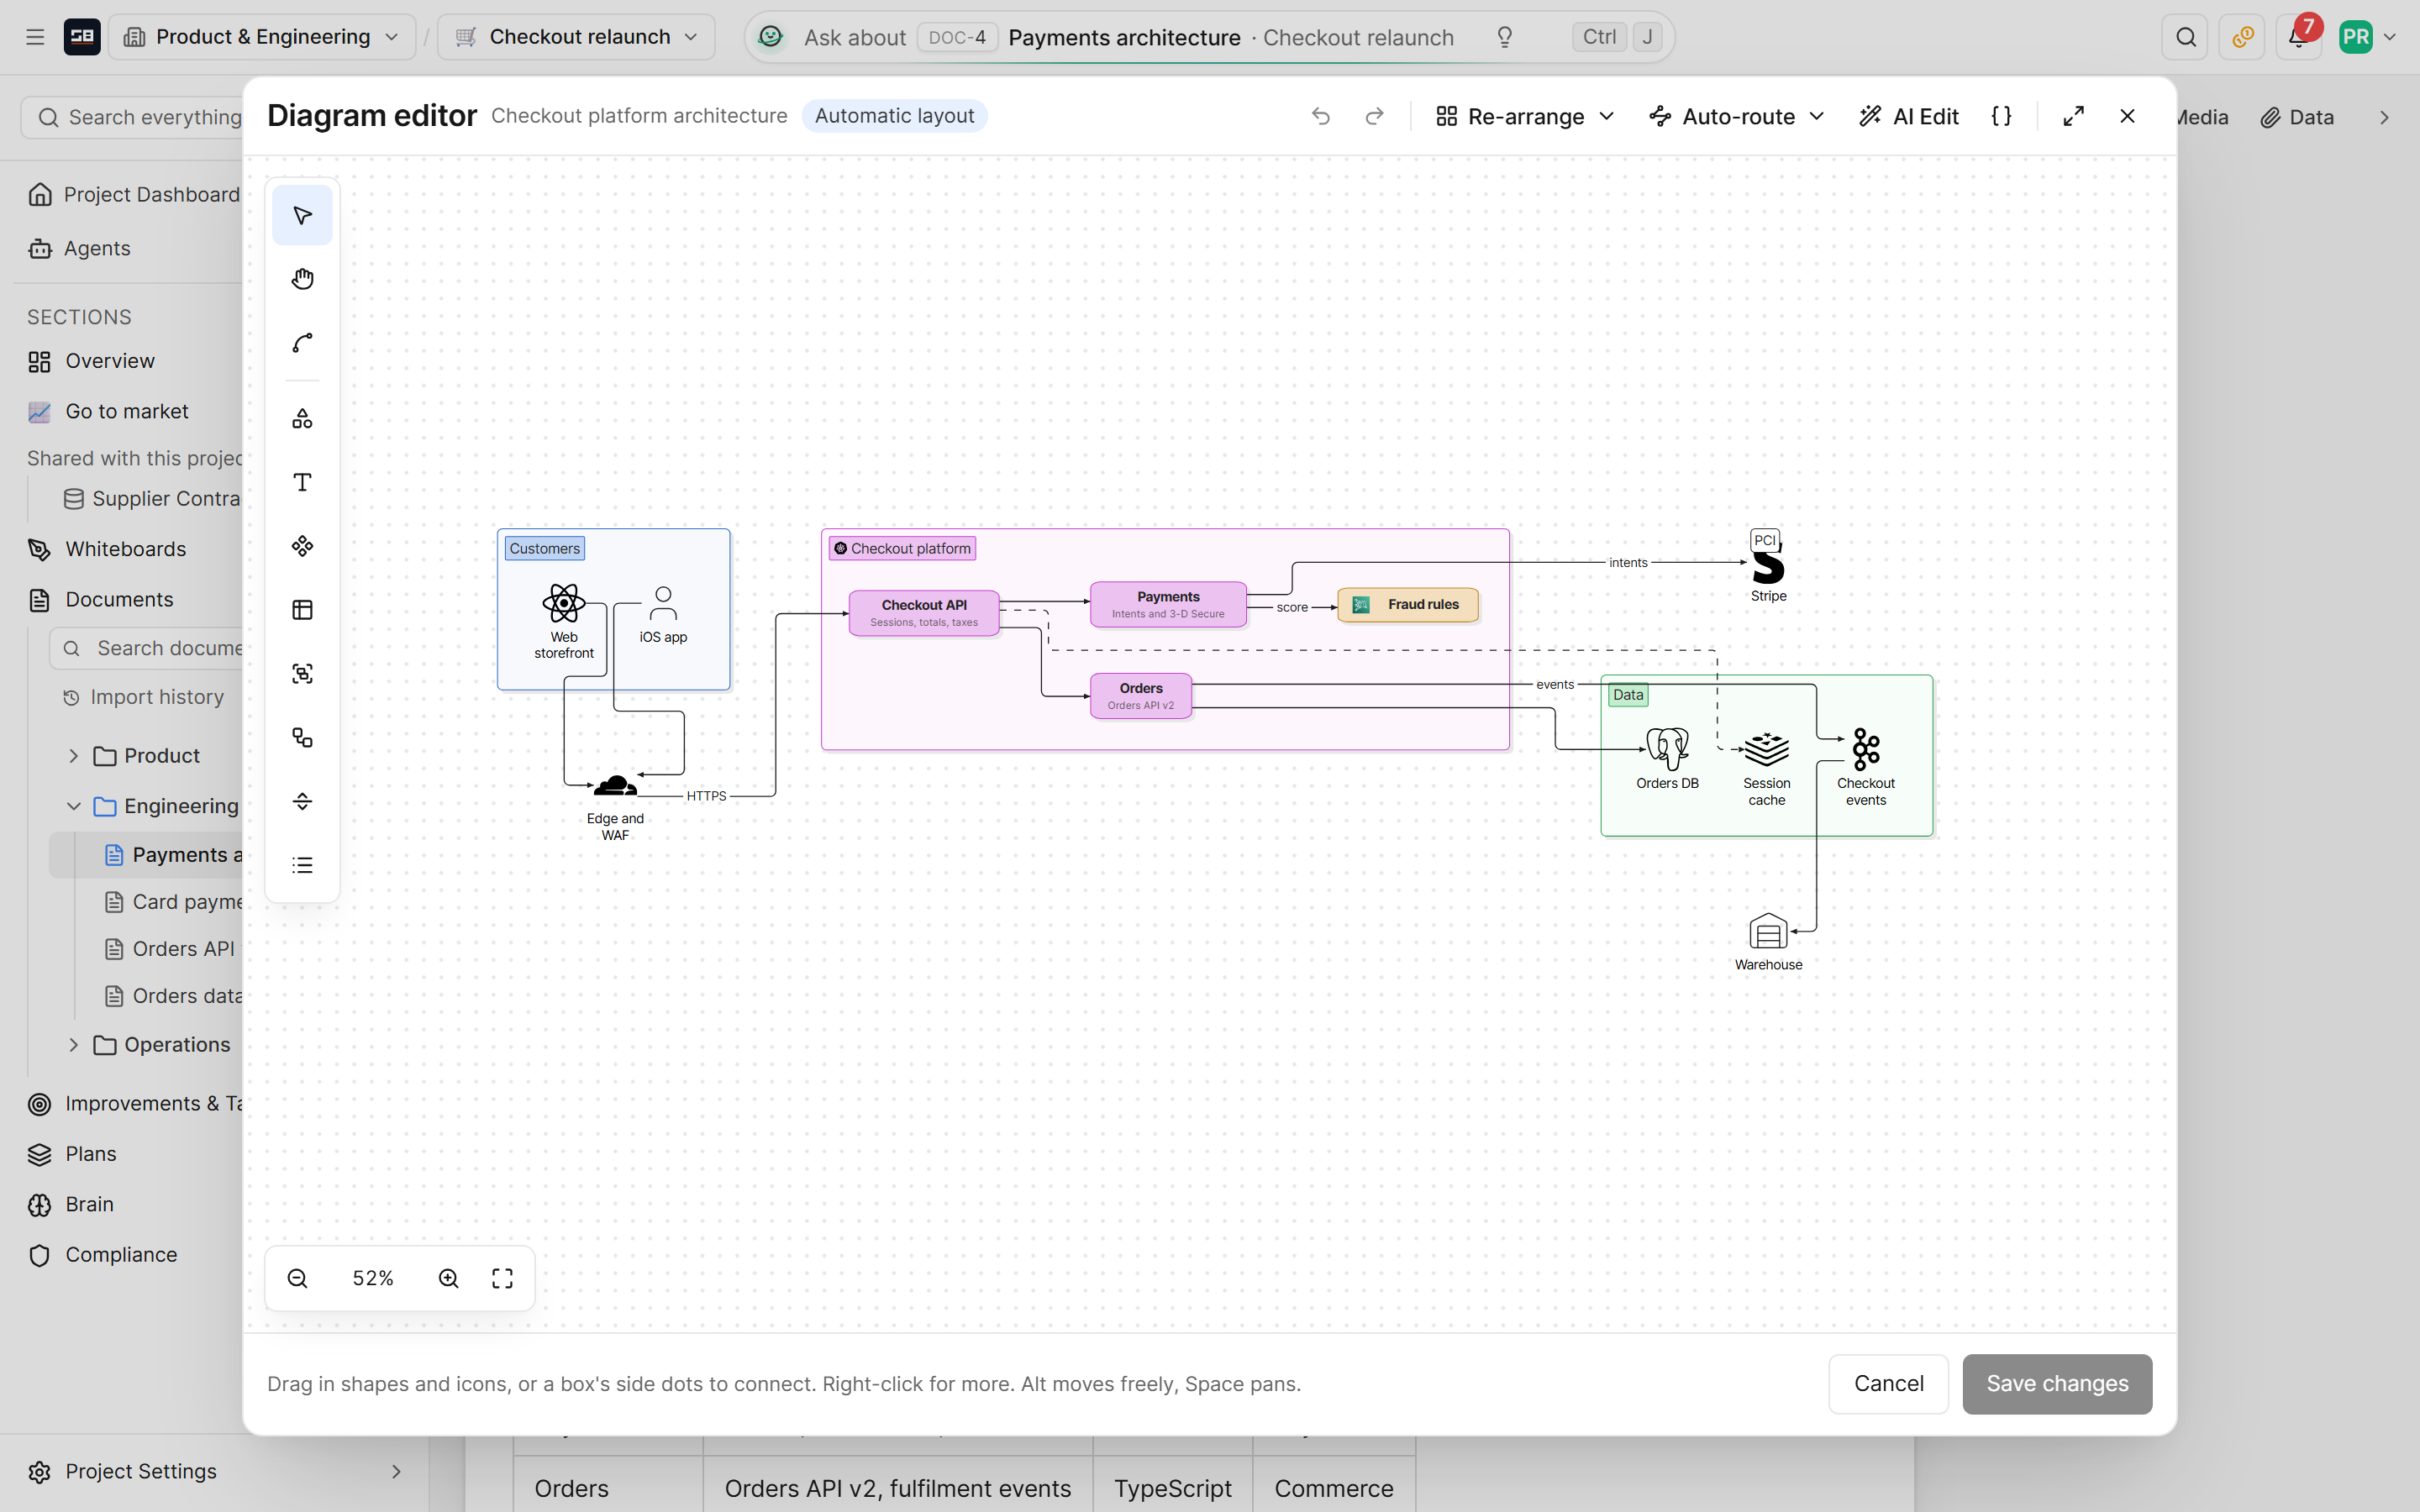2420x1512 pixels.
Task: Choose the connector line tool
Action: point(302,343)
